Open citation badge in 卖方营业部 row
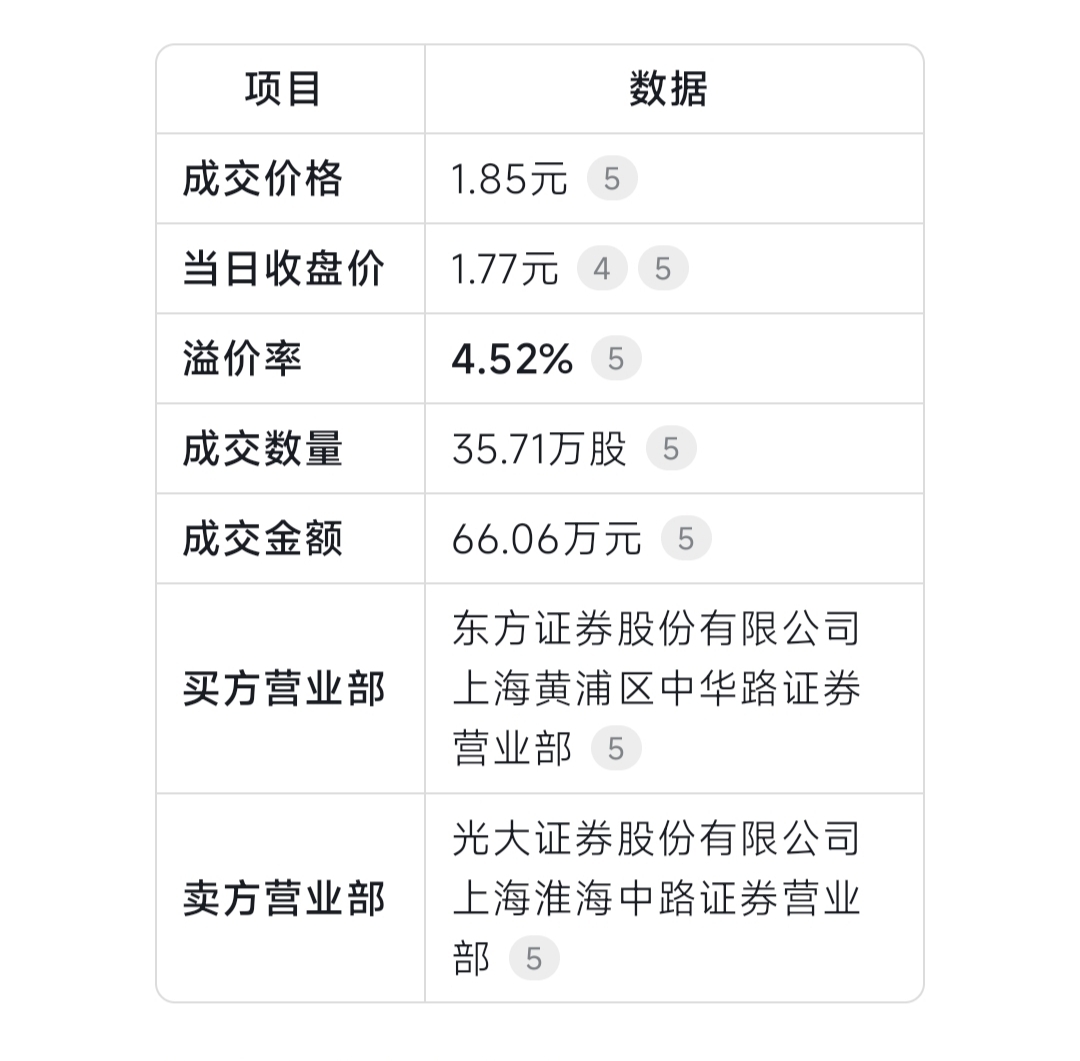1080x1061 pixels. point(534,959)
